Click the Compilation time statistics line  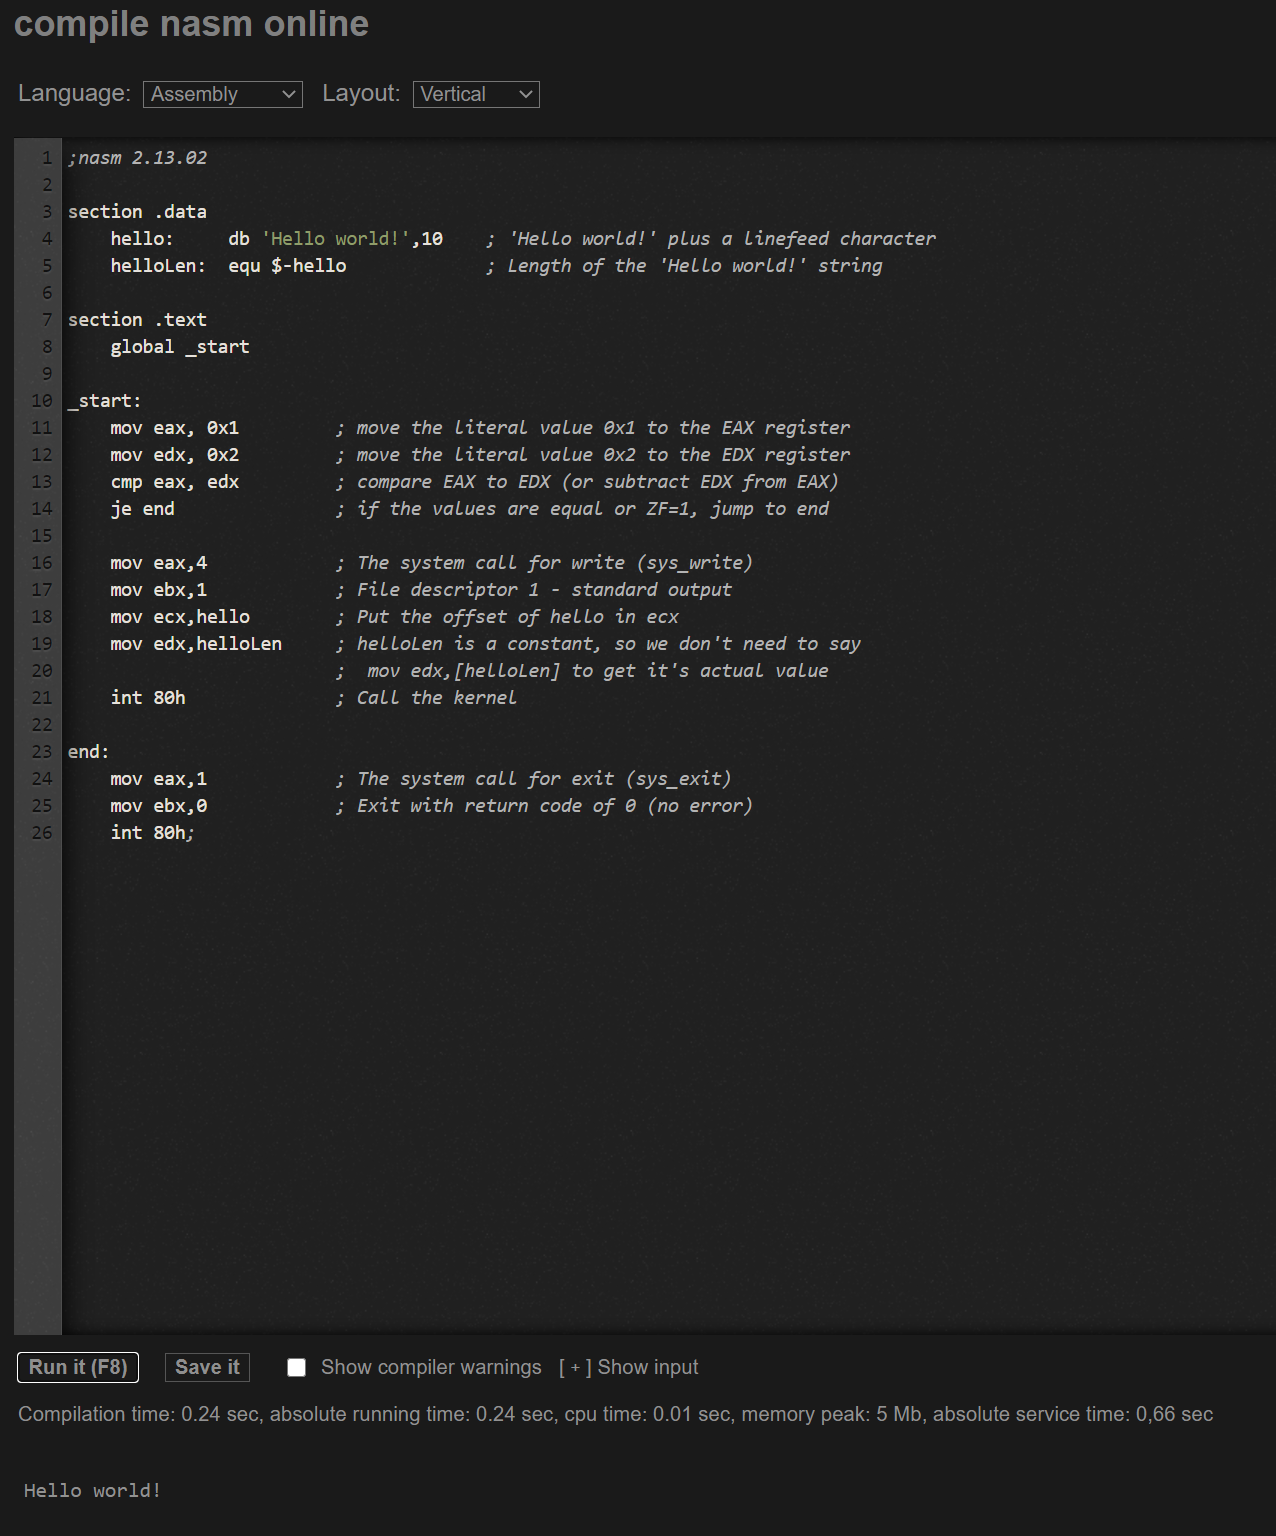point(615,1414)
